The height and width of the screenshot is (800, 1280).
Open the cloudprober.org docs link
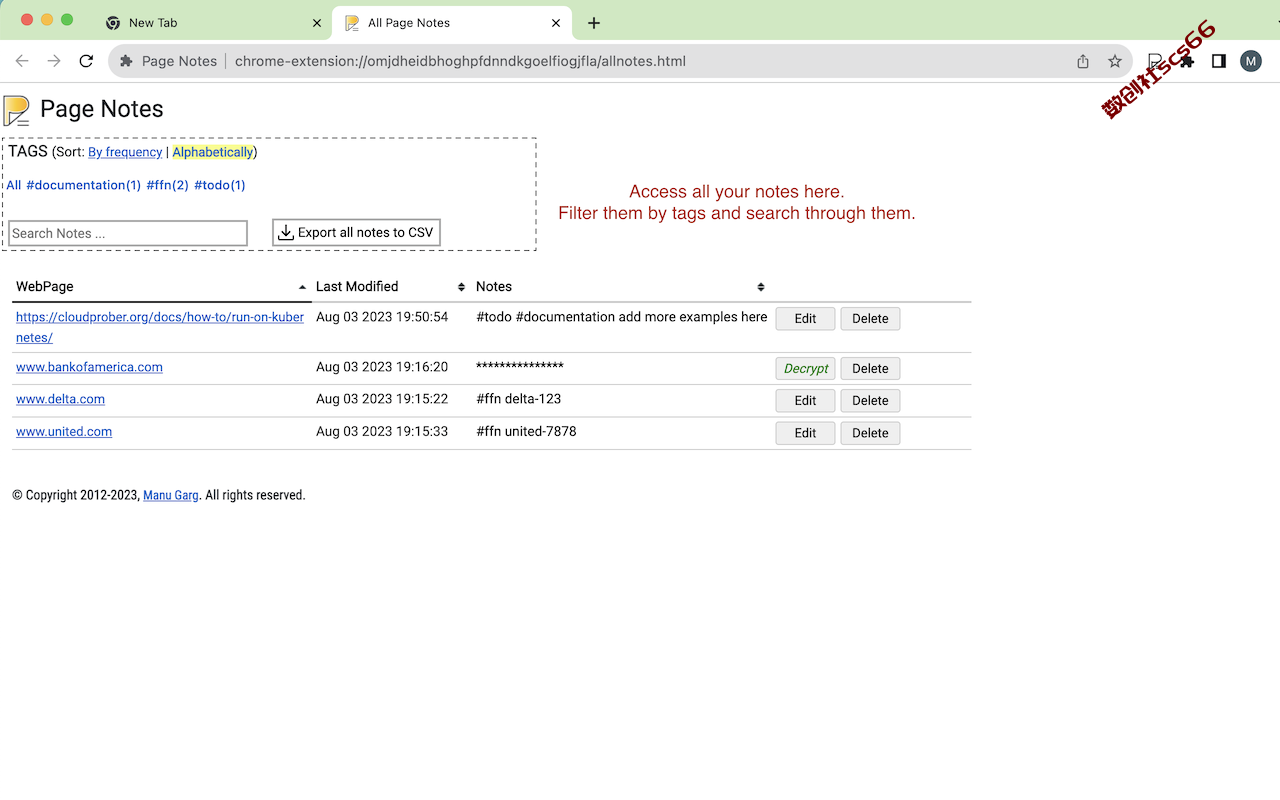click(x=160, y=327)
